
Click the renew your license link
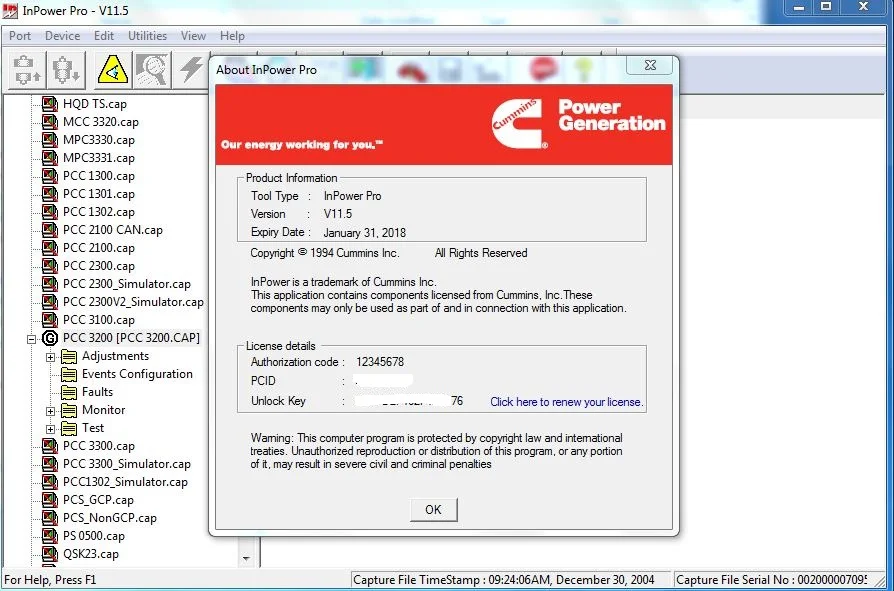pyautogui.click(x=566, y=402)
